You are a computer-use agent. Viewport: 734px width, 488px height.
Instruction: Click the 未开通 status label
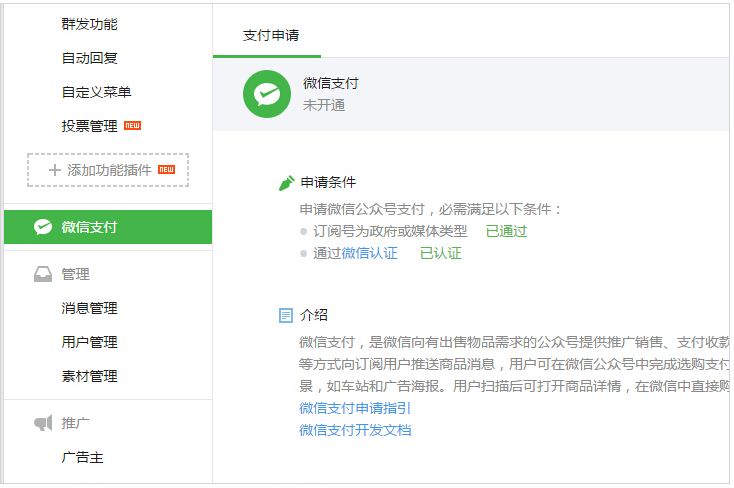click(x=324, y=105)
